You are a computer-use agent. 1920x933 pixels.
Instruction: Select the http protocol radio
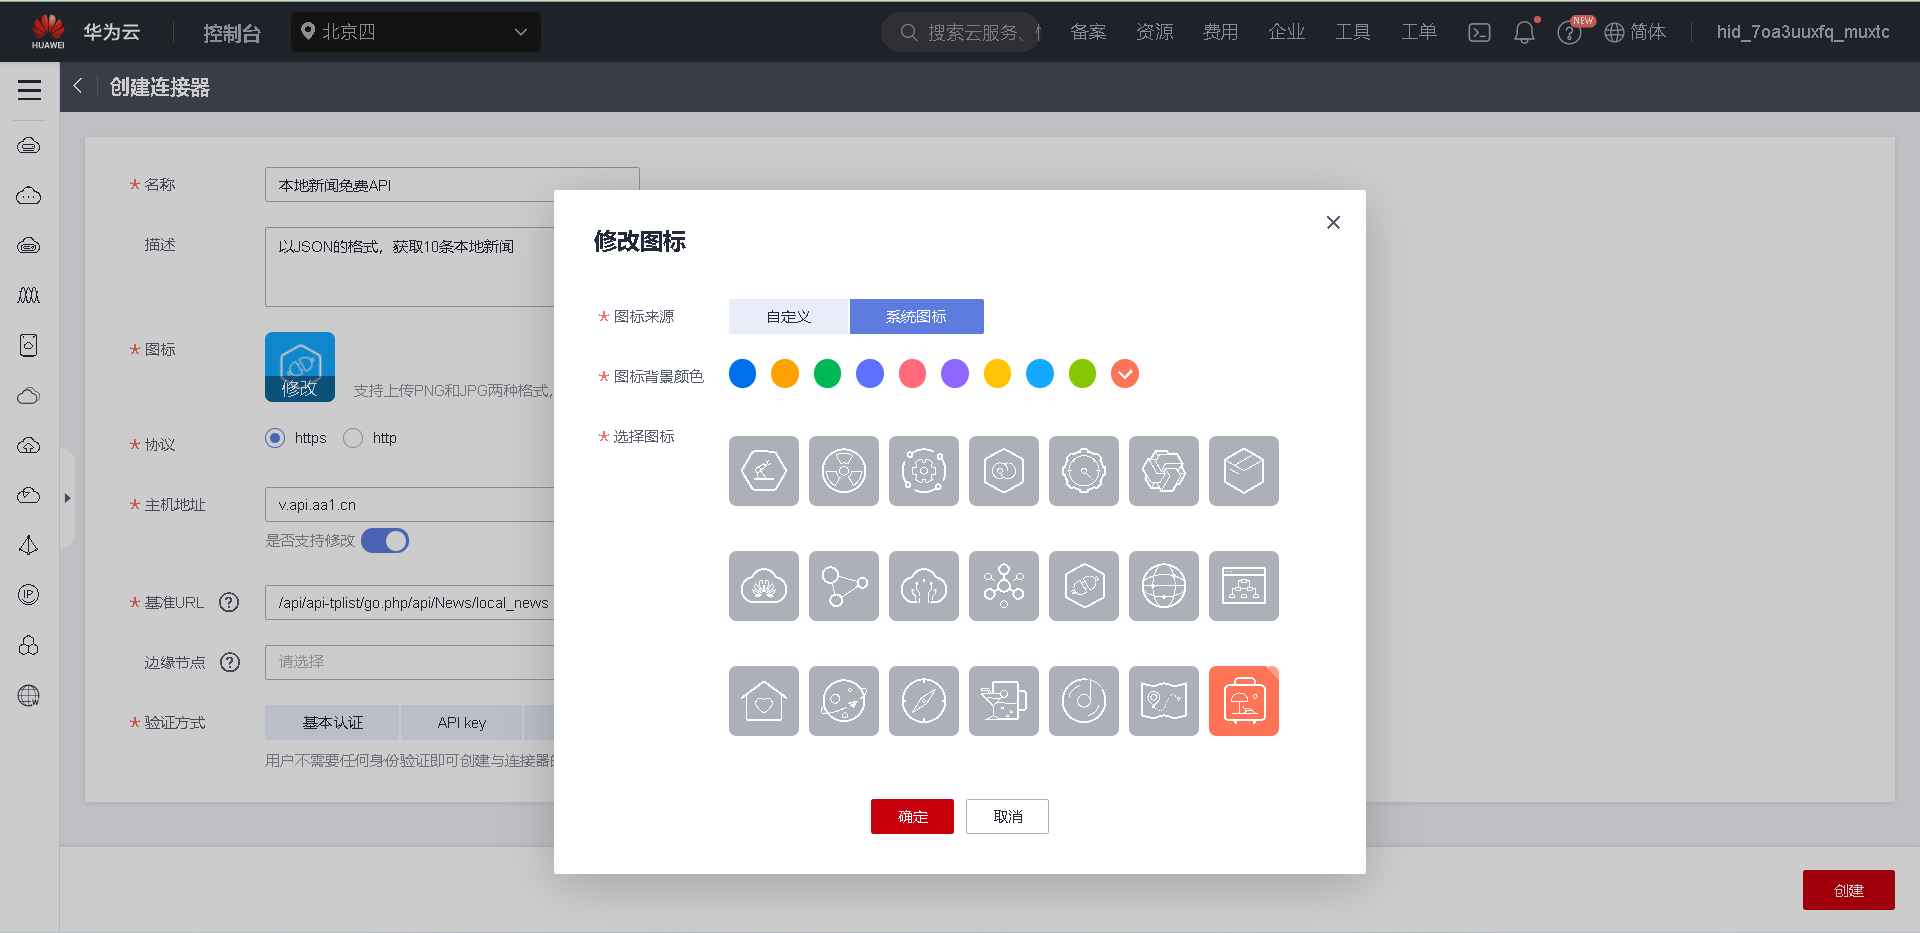tap(353, 438)
